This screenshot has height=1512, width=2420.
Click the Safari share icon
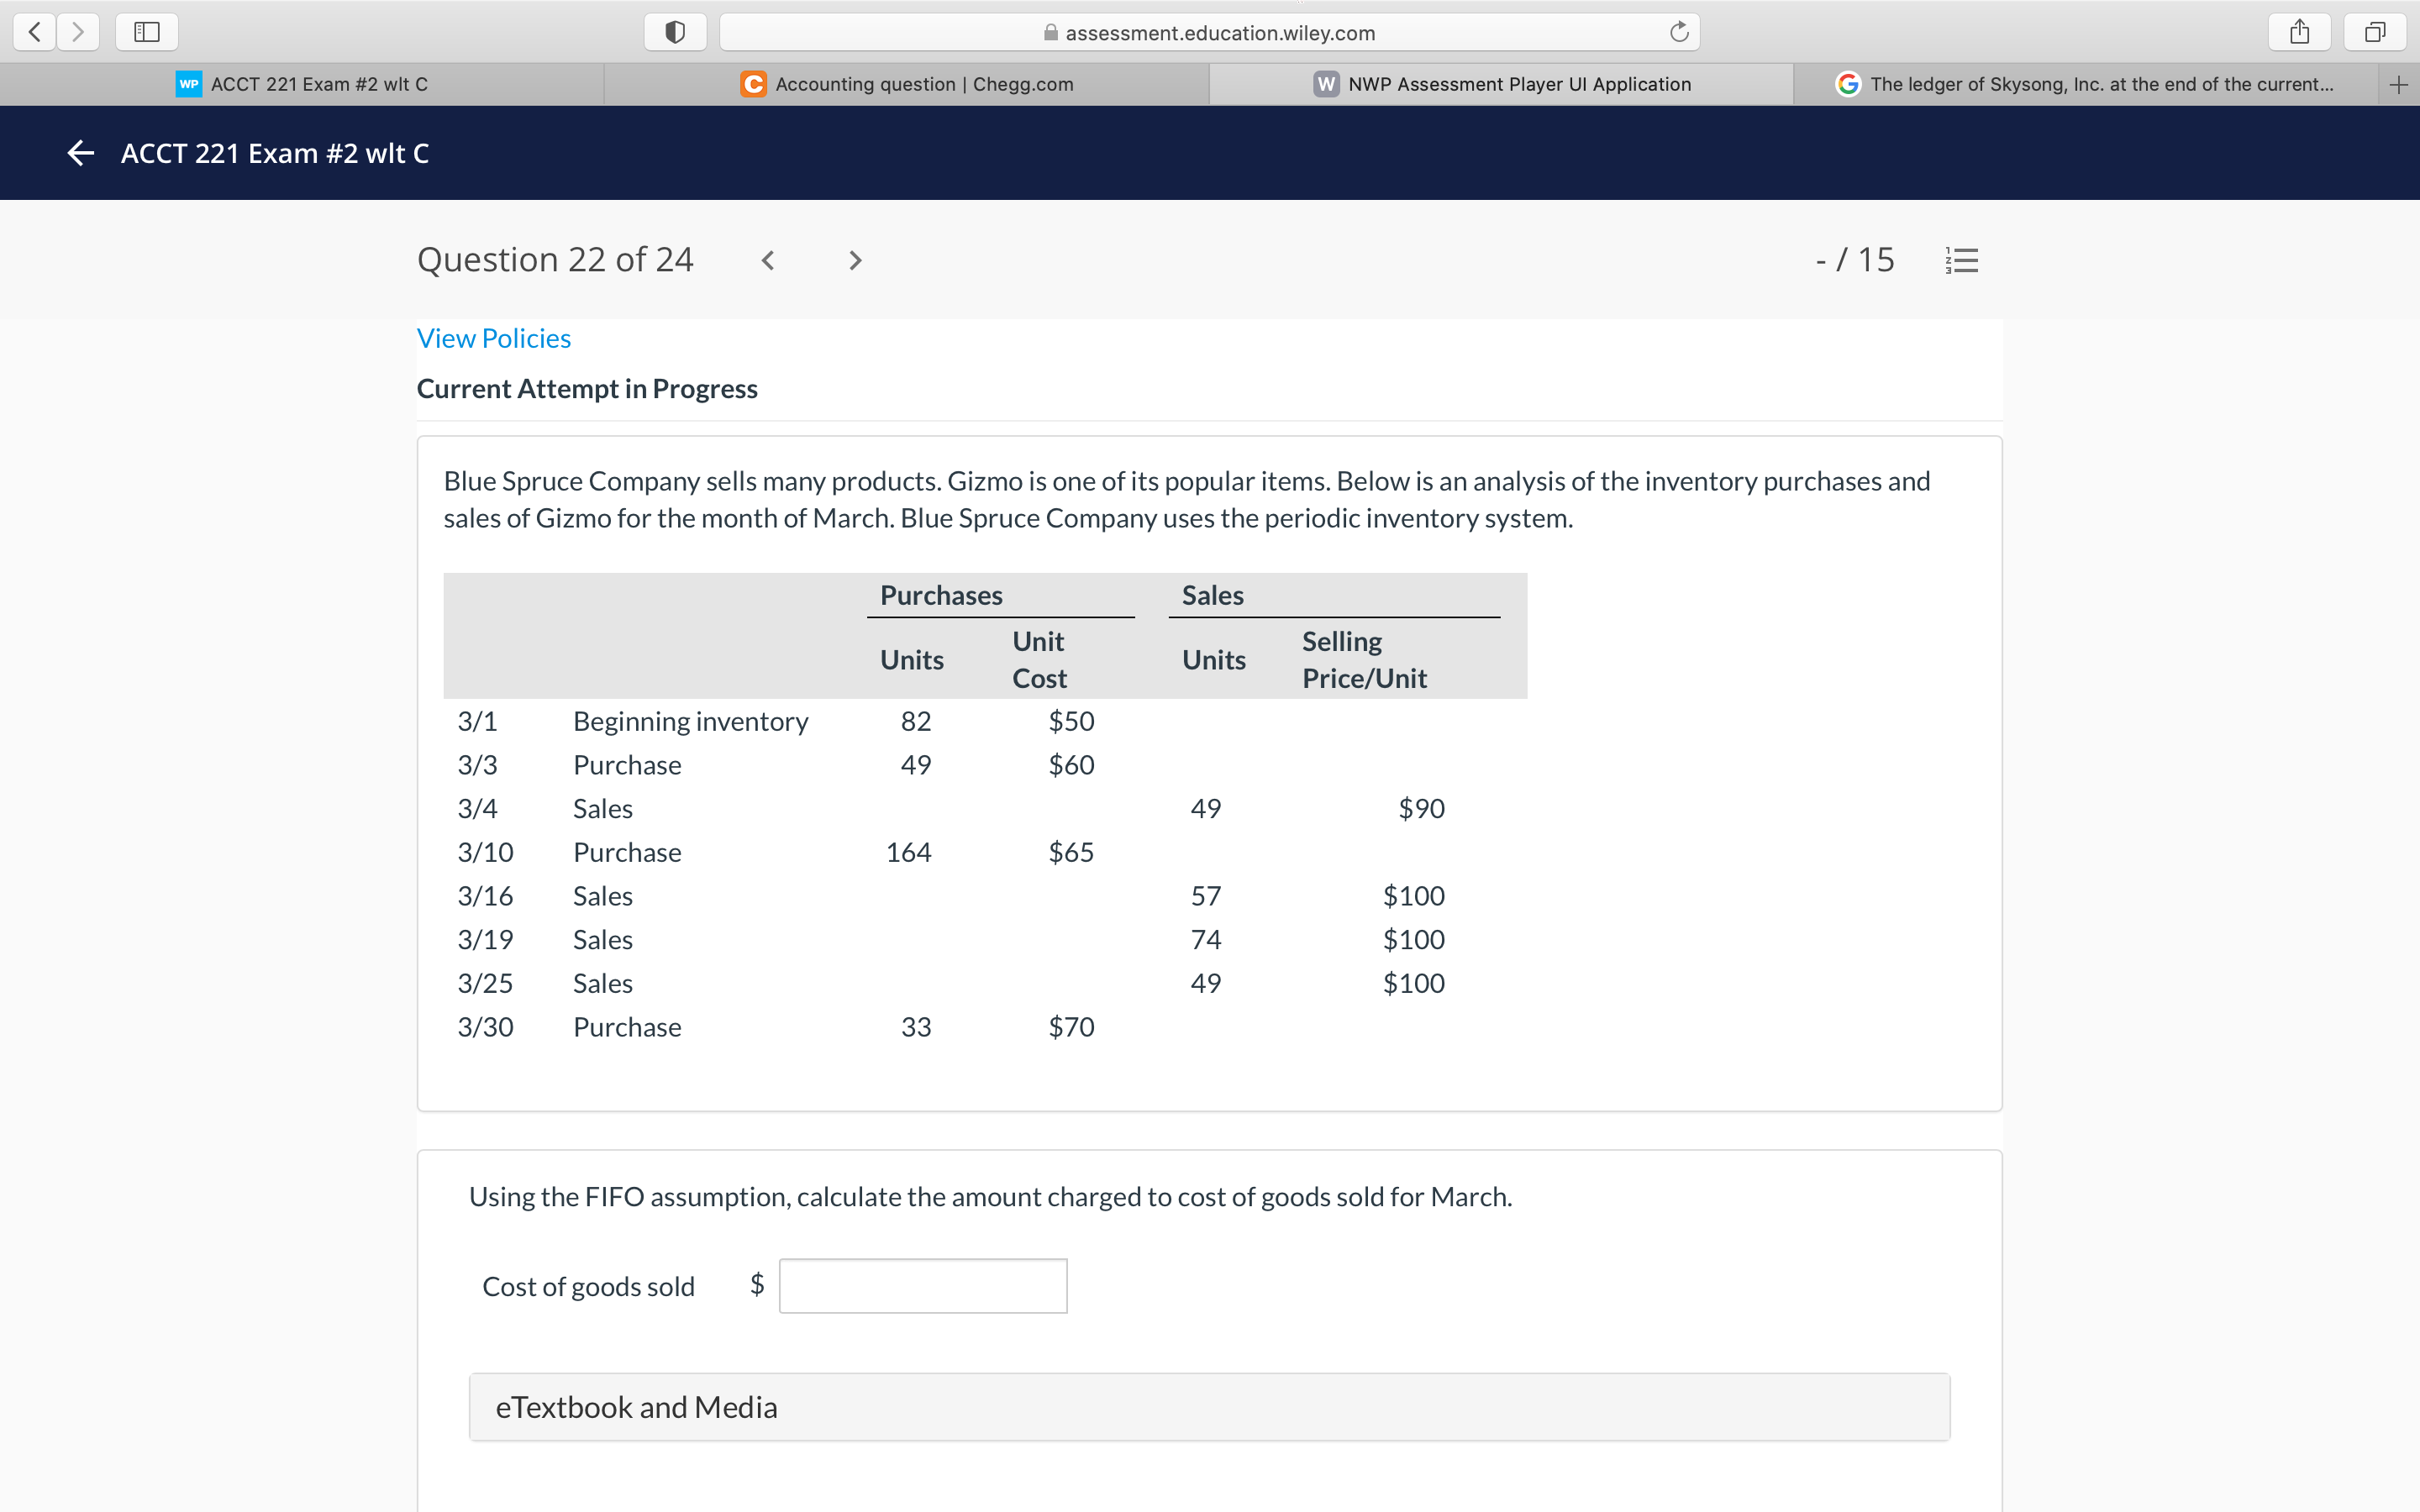pyautogui.click(x=2299, y=31)
